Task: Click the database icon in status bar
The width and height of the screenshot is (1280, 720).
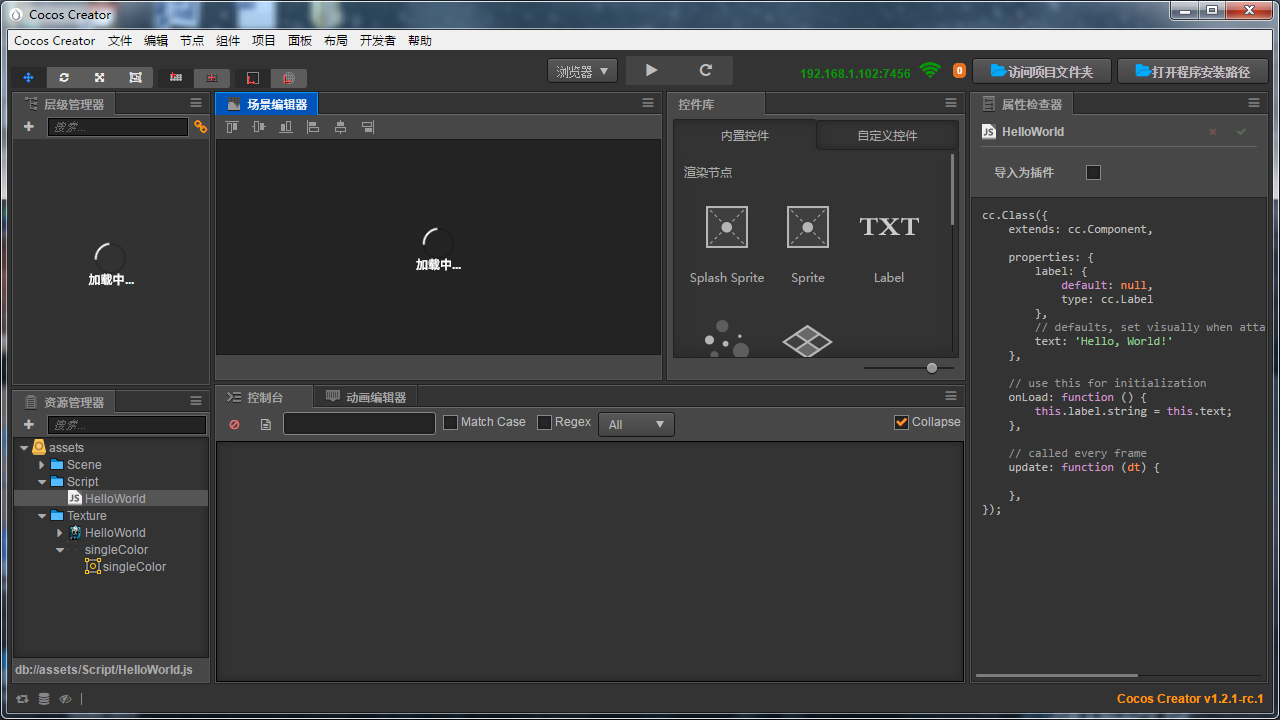Action: click(44, 699)
